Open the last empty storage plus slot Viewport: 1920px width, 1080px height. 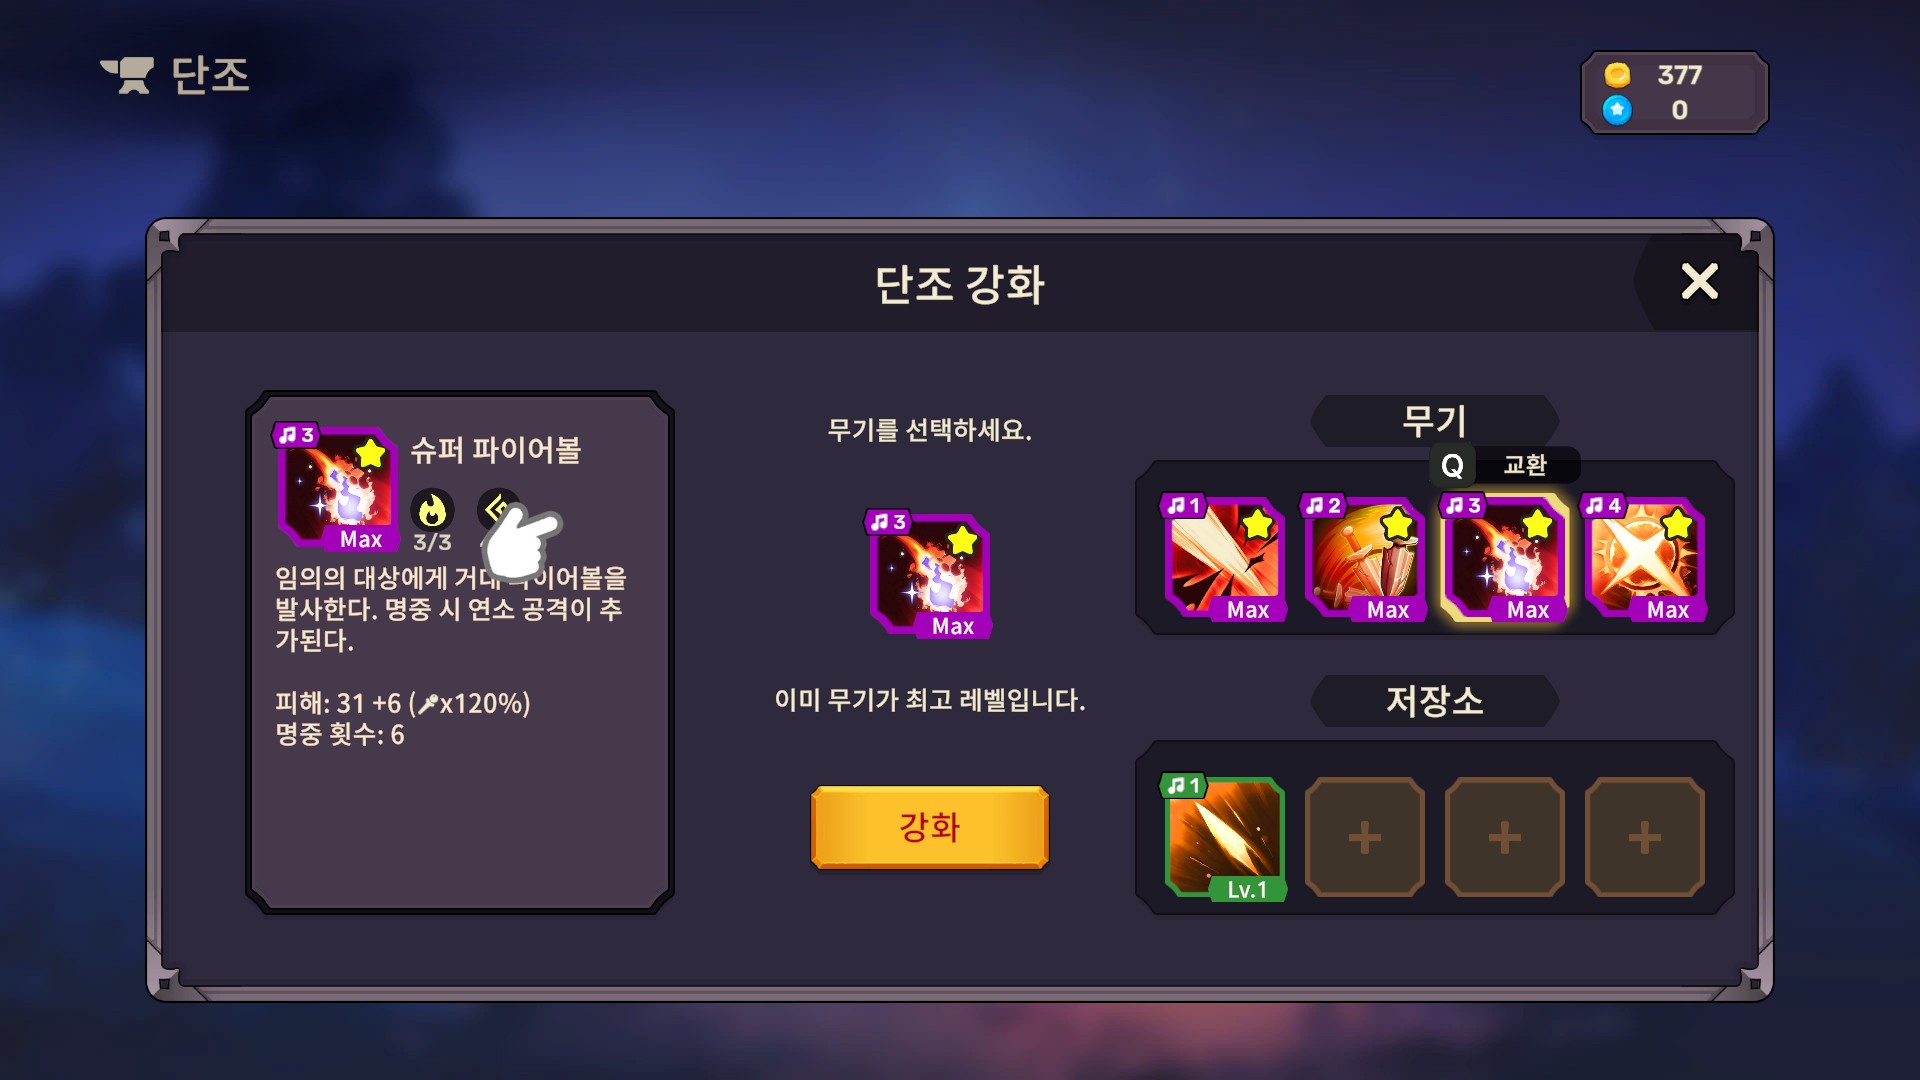(1644, 838)
